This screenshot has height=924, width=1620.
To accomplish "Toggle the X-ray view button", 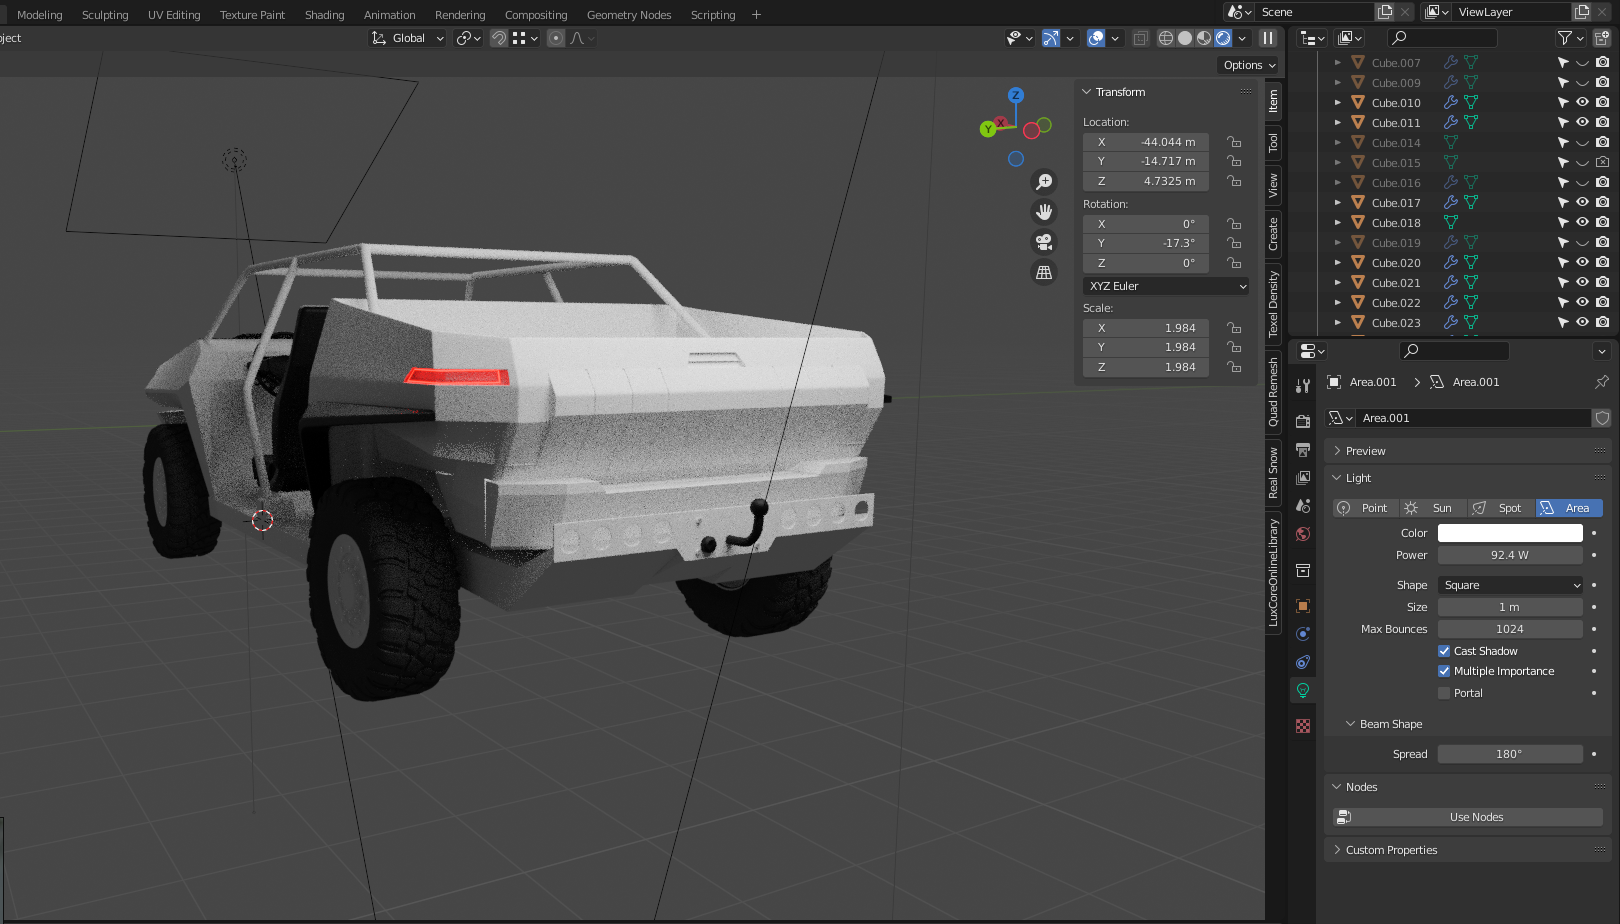I will click(1140, 38).
